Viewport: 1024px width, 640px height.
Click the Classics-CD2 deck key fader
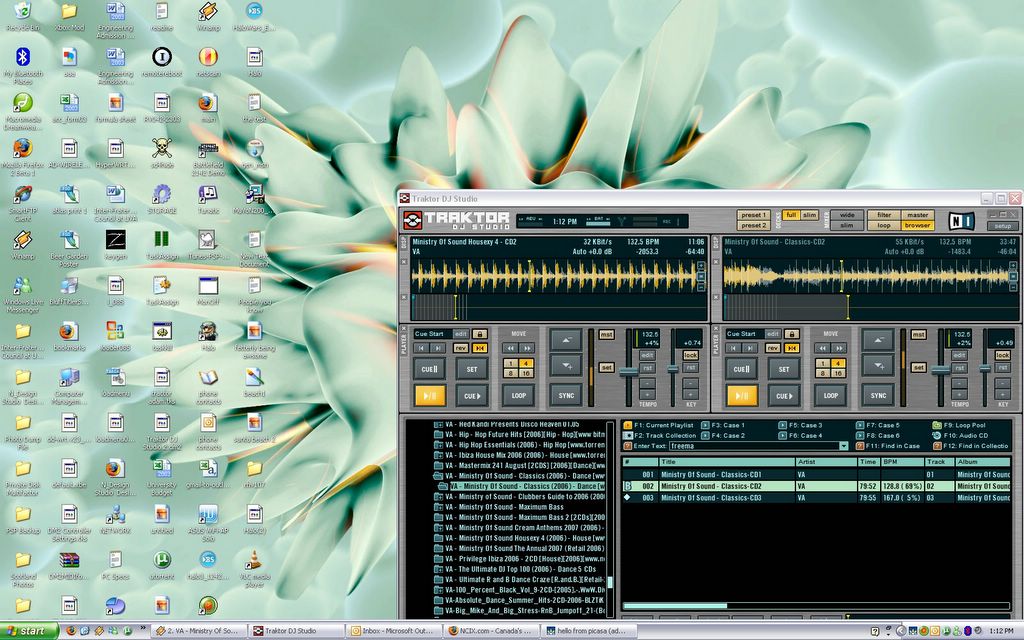(x=985, y=368)
